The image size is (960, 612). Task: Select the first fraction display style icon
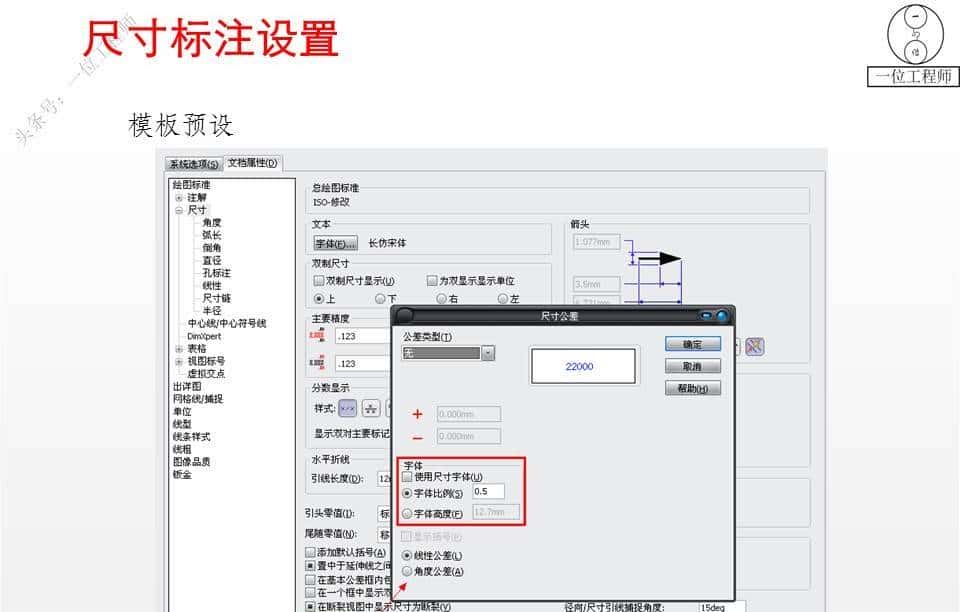[x=347, y=410]
